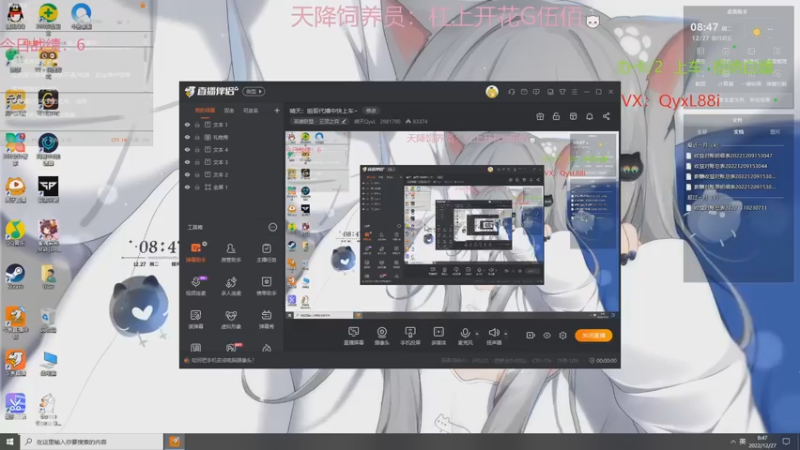This screenshot has width=800, height=450.
Task: Open the 榜单助手 tool
Action: click(x=266, y=286)
